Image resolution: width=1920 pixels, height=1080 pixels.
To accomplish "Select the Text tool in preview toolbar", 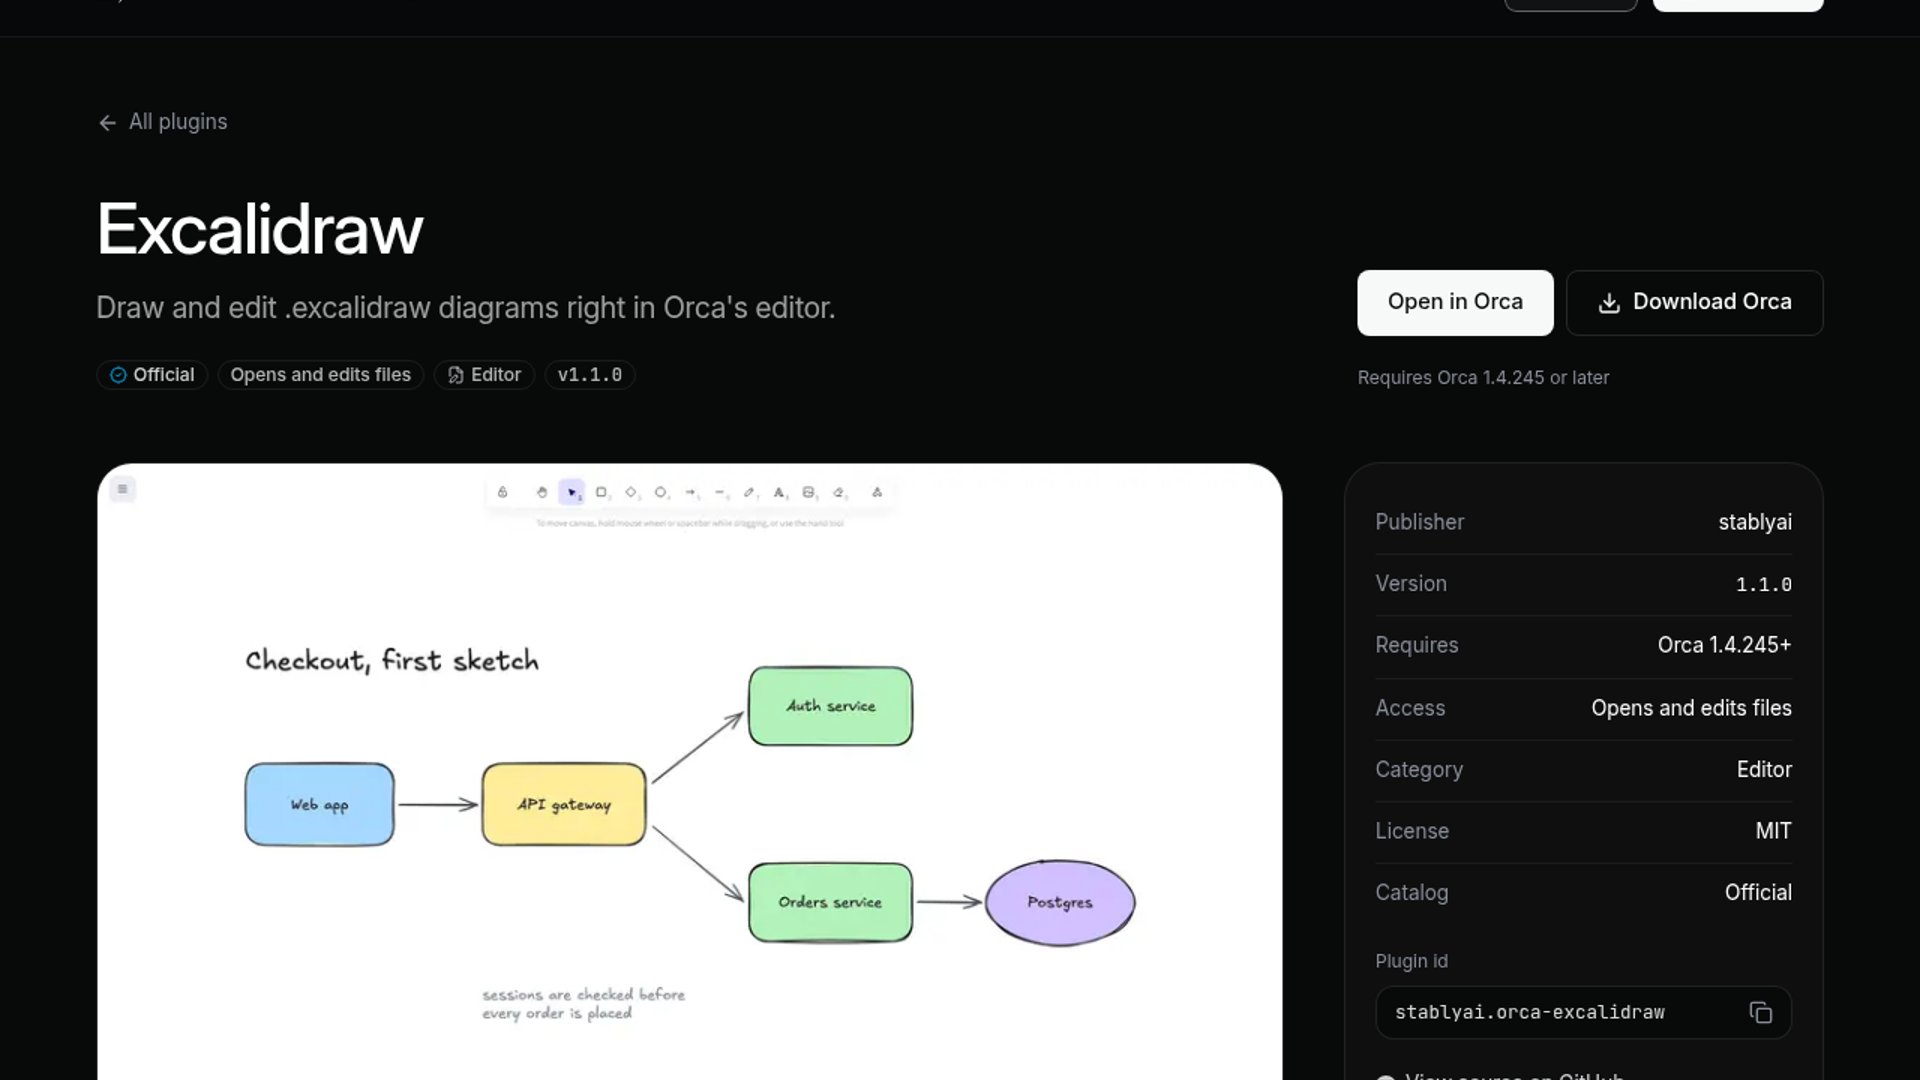I will tap(779, 492).
